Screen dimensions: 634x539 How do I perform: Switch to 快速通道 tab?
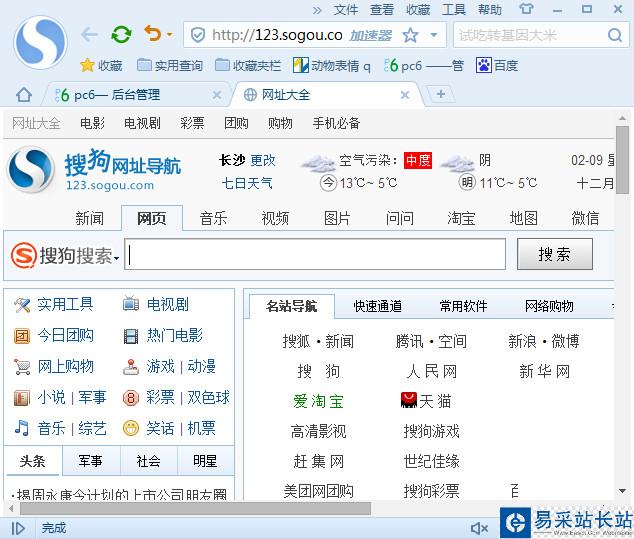pos(378,306)
